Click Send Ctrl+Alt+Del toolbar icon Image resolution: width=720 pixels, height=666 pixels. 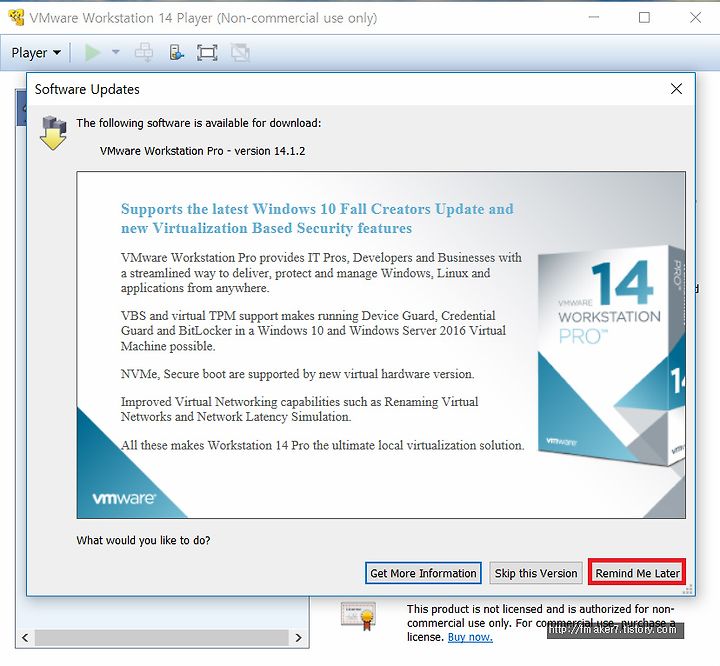[x=144, y=52]
